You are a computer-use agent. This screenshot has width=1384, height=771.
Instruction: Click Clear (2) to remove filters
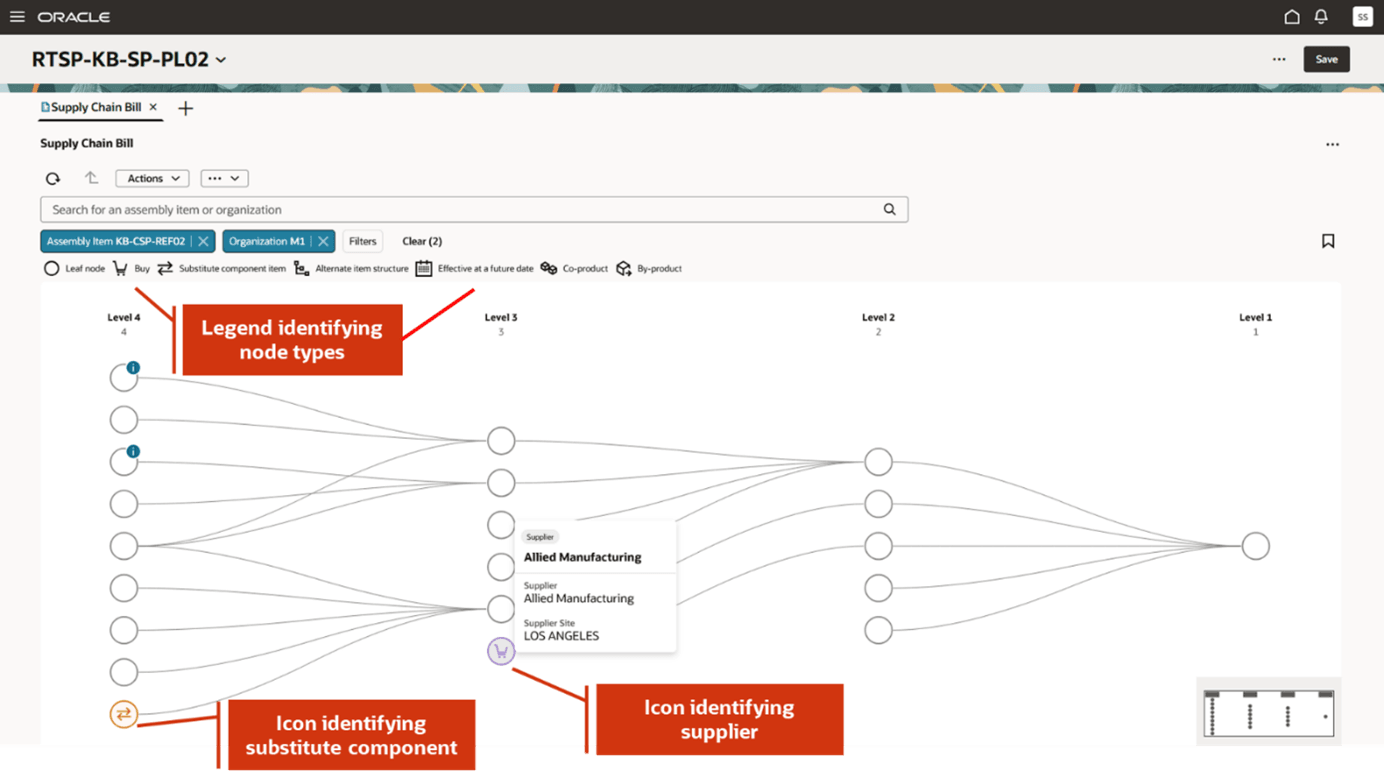(x=422, y=241)
